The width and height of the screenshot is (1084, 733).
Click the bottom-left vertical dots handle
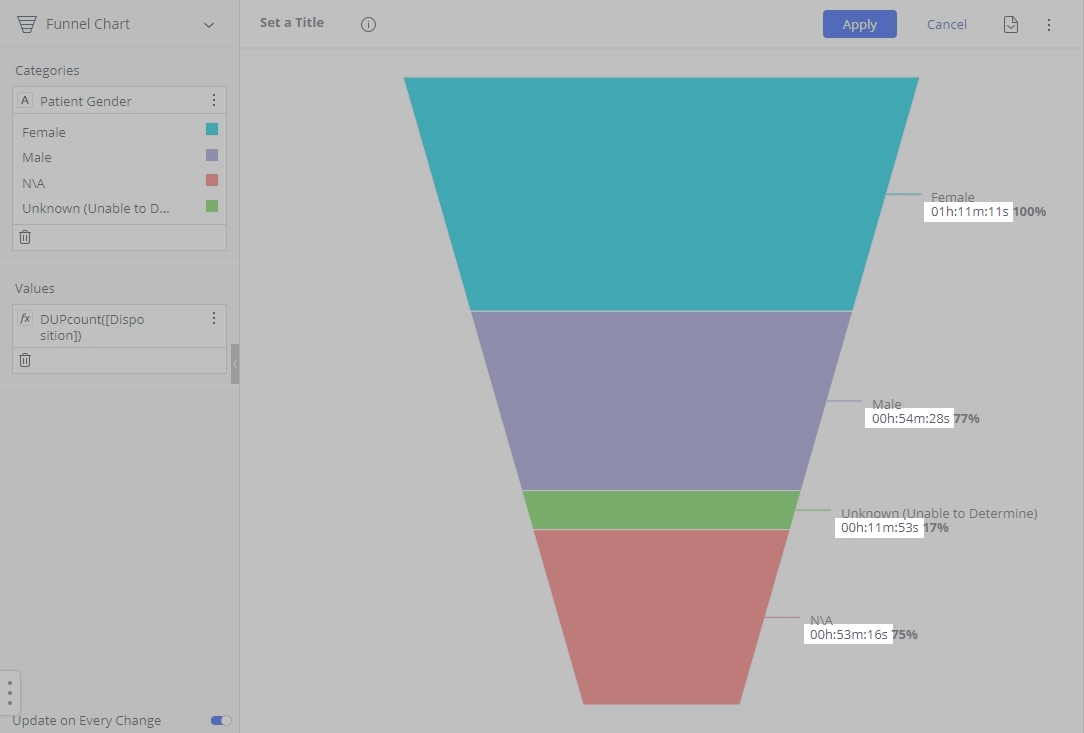10,692
